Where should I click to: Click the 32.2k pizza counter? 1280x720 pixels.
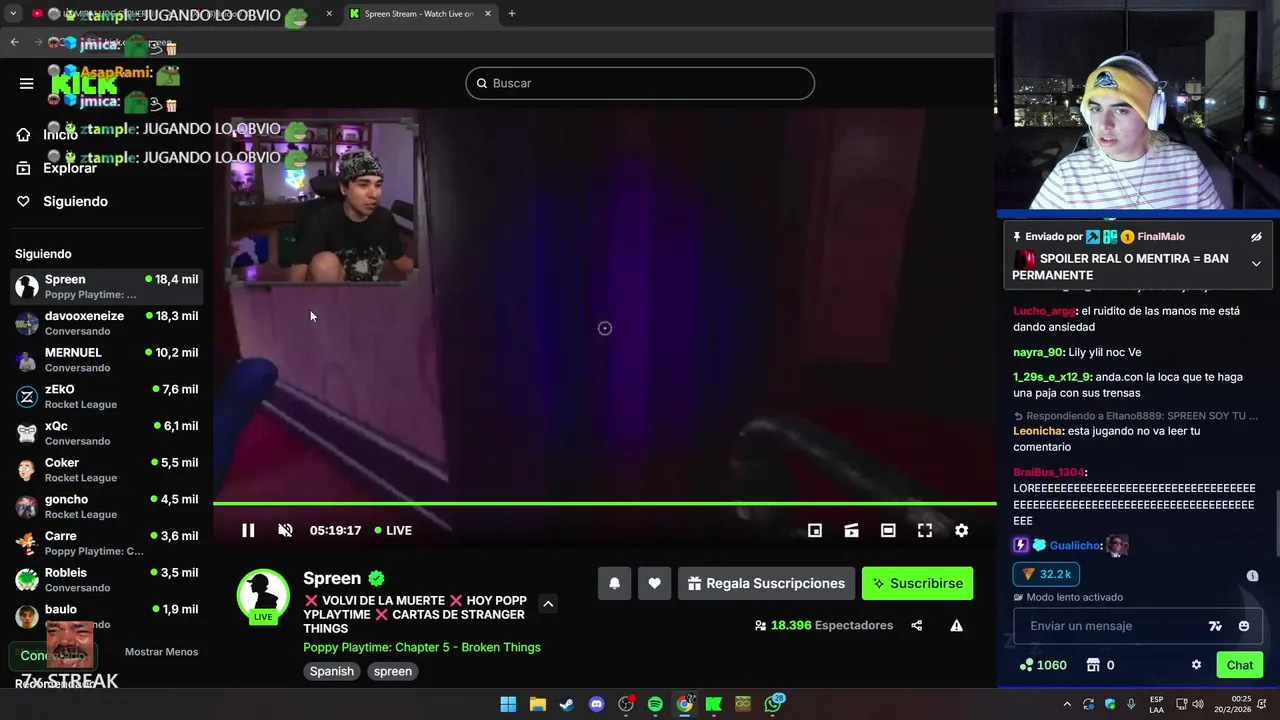pyautogui.click(x=1046, y=574)
